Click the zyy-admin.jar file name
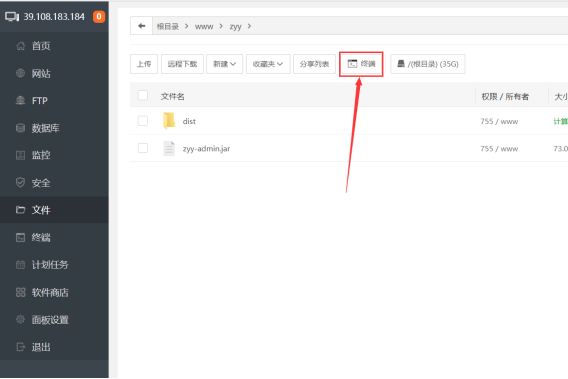568x379 pixels. point(206,149)
